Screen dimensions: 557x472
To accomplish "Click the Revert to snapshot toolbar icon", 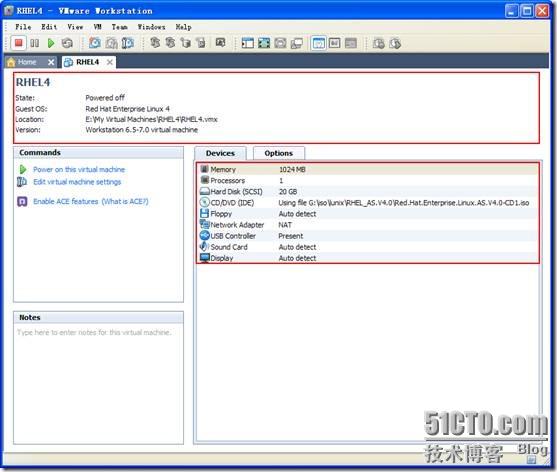I will [x=112, y=43].
